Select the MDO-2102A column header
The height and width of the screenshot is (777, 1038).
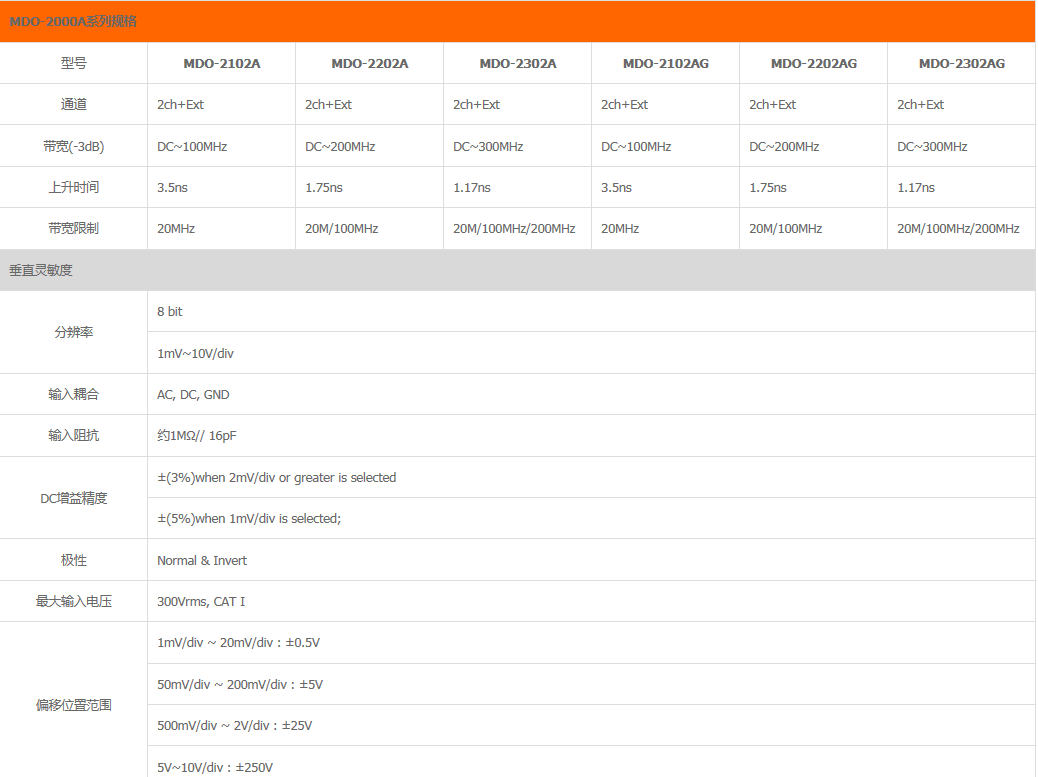(x=221, y=63)
